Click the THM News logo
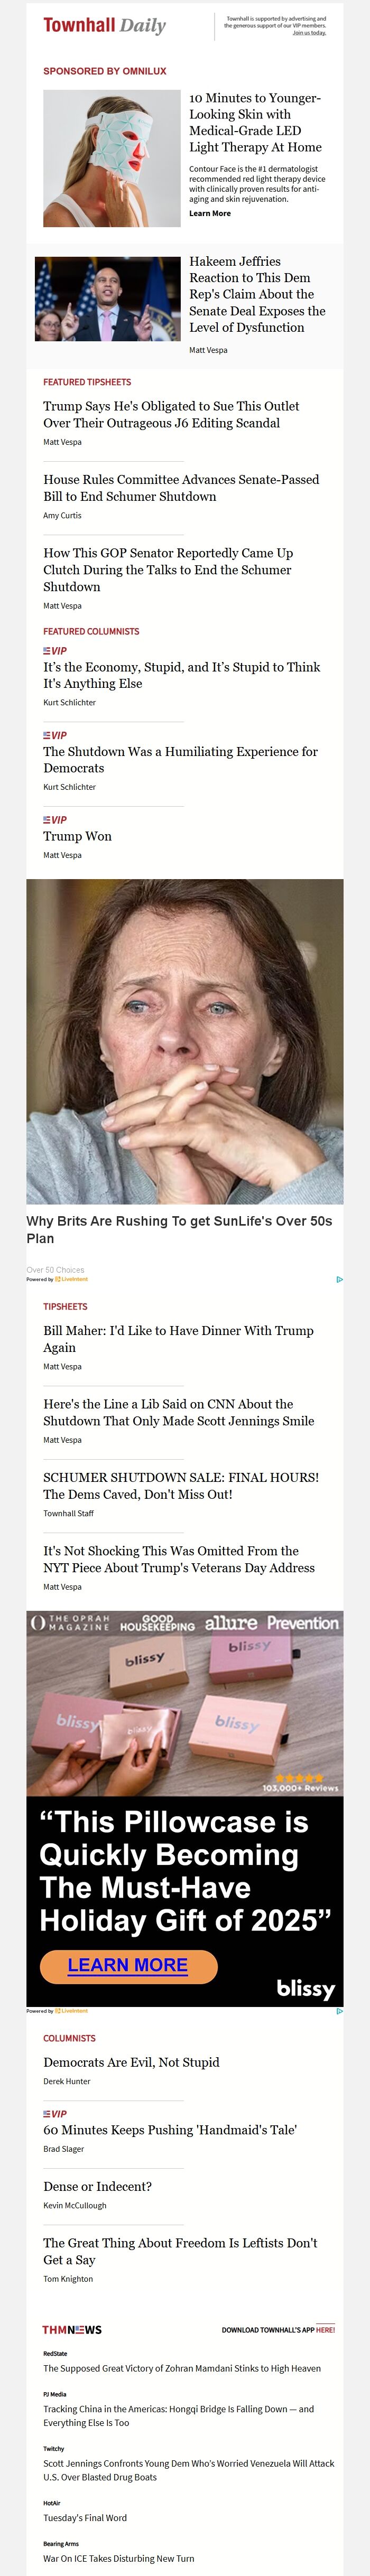370x2576 pixels. pos(72,2329)
